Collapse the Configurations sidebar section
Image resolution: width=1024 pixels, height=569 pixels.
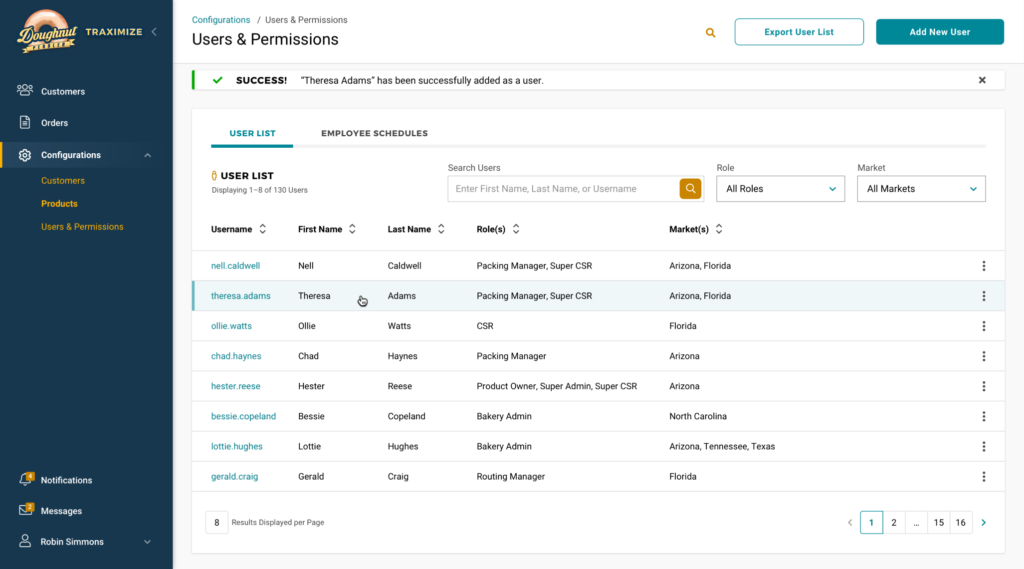(148, 155)
